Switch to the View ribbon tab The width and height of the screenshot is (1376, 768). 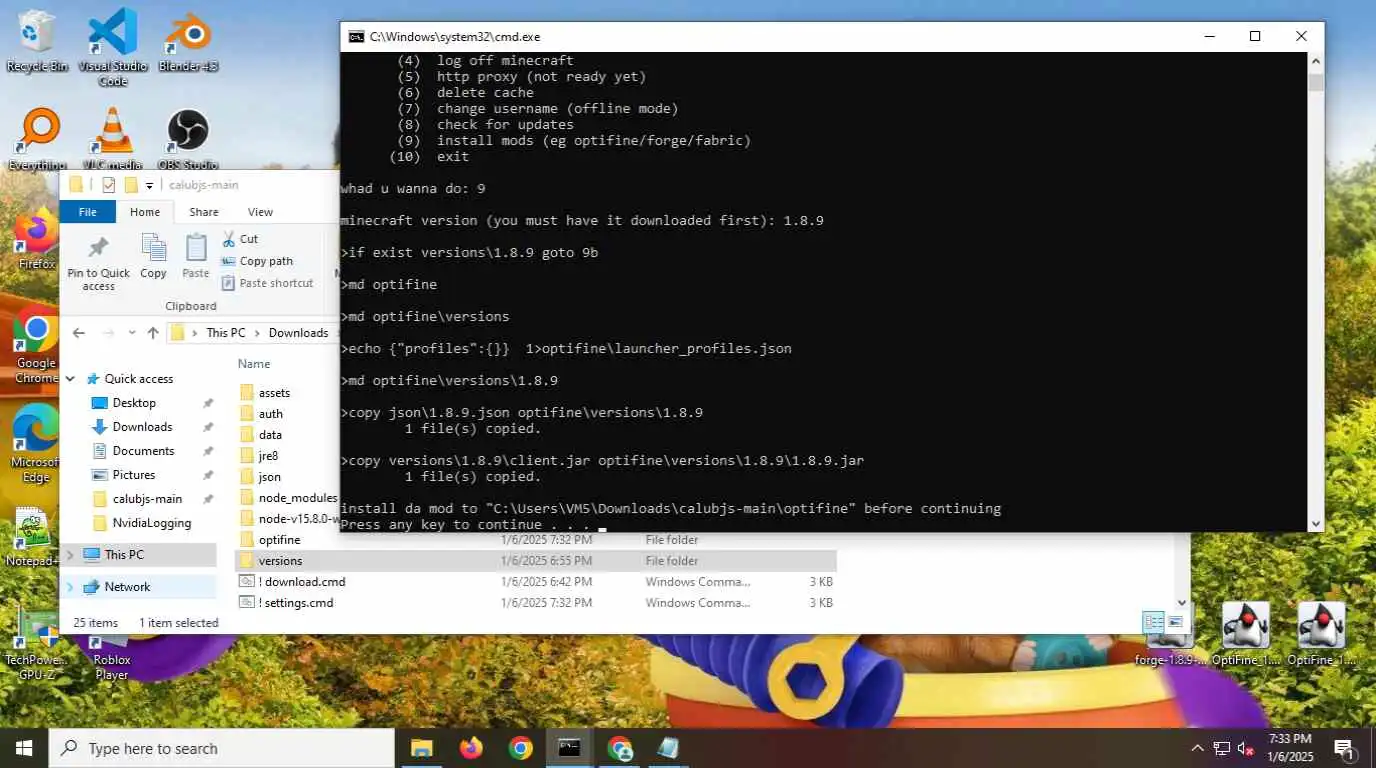click(260, 212)
